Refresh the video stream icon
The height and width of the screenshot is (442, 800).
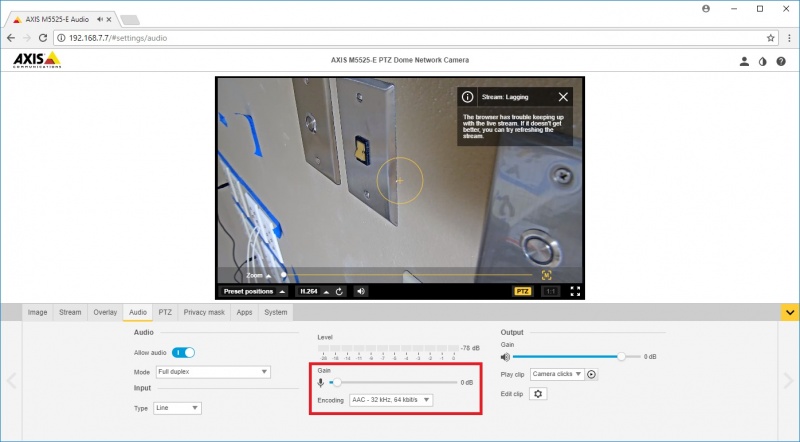point(340,291)
